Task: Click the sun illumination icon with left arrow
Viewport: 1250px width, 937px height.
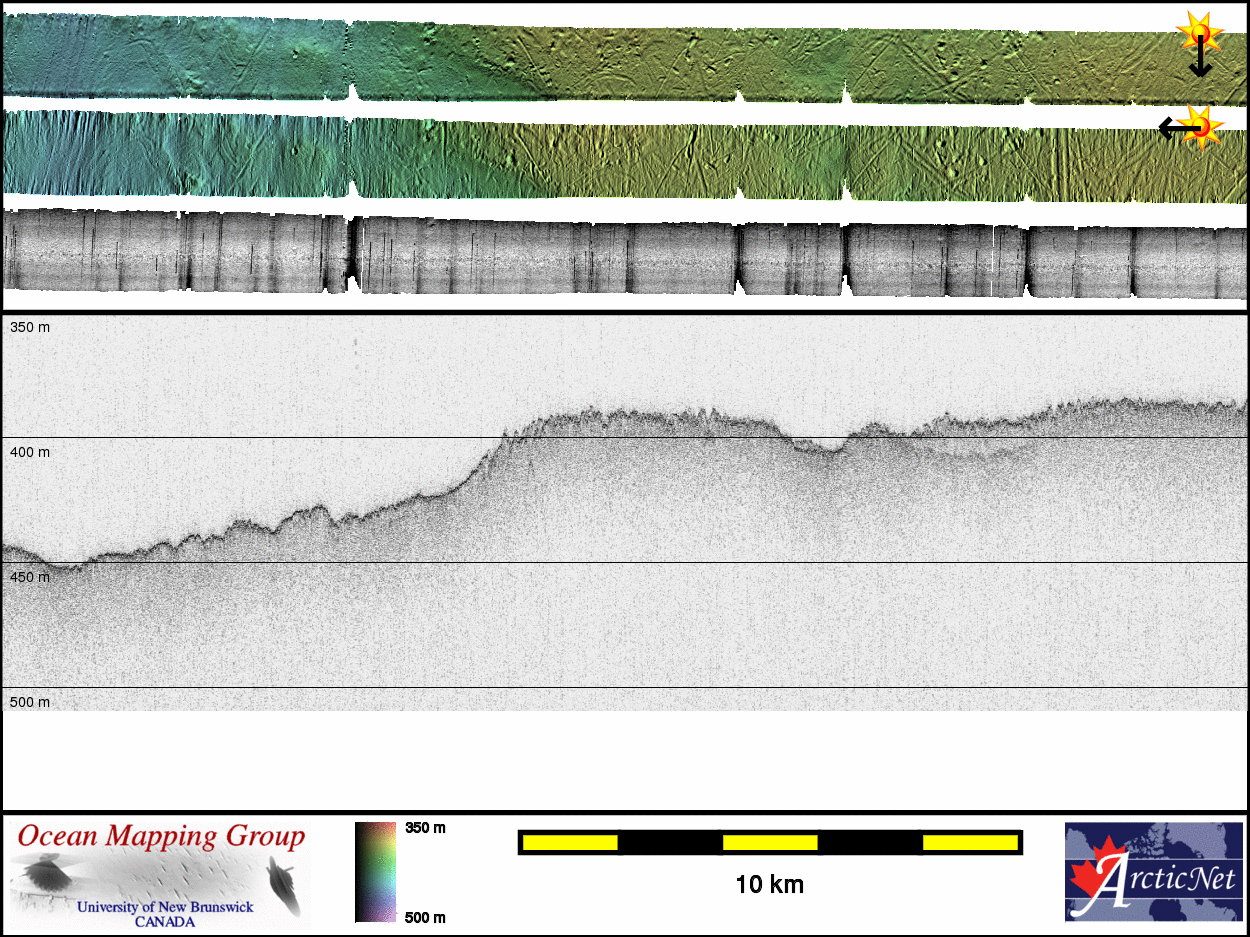Action: click(x=1204, y=126)
